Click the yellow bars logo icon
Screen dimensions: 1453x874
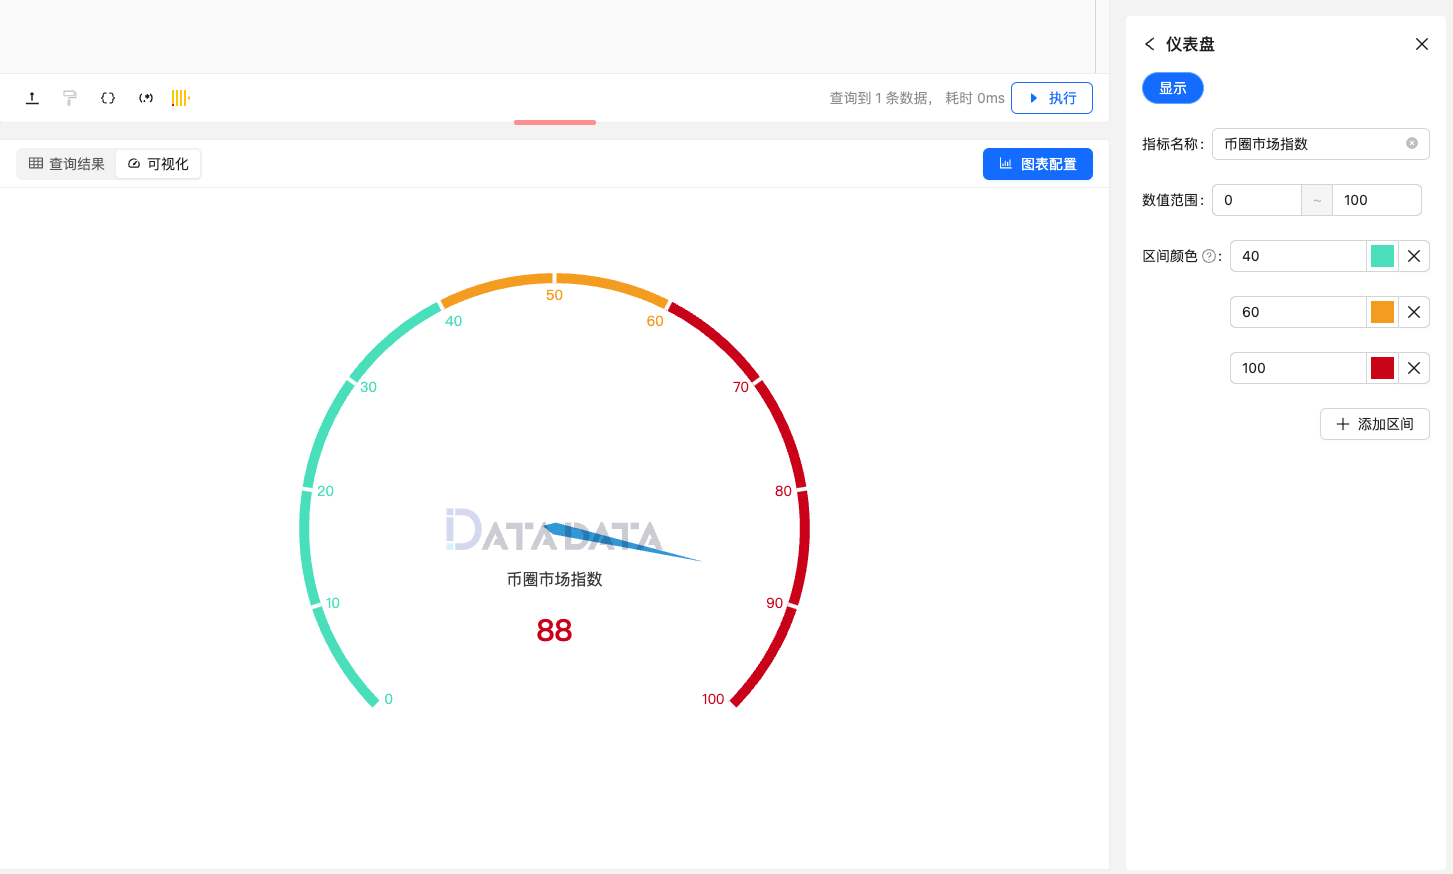click(181, 97)
